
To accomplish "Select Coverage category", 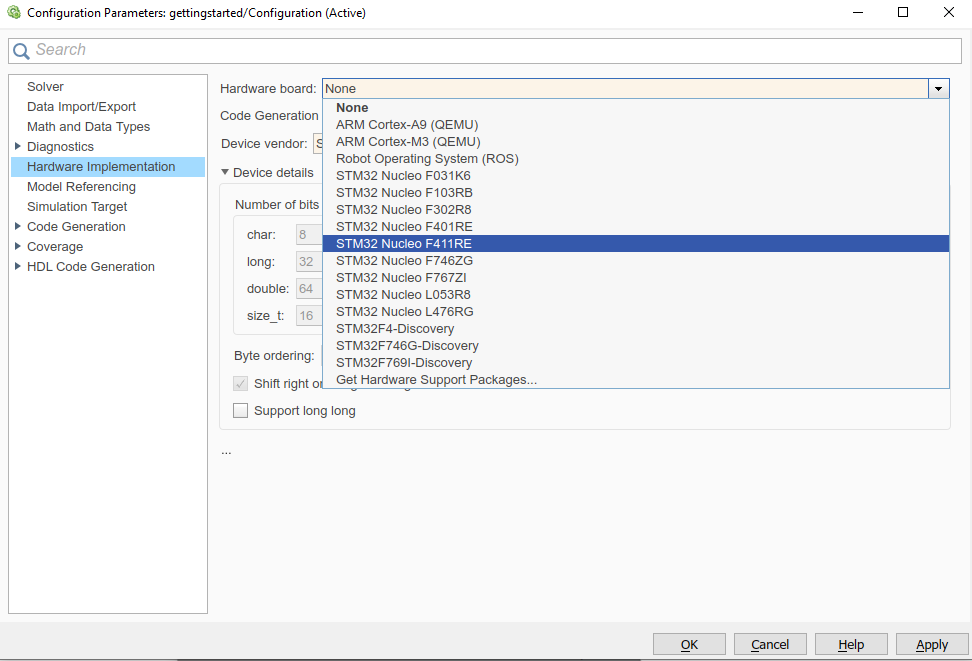I will pos(55,247).
